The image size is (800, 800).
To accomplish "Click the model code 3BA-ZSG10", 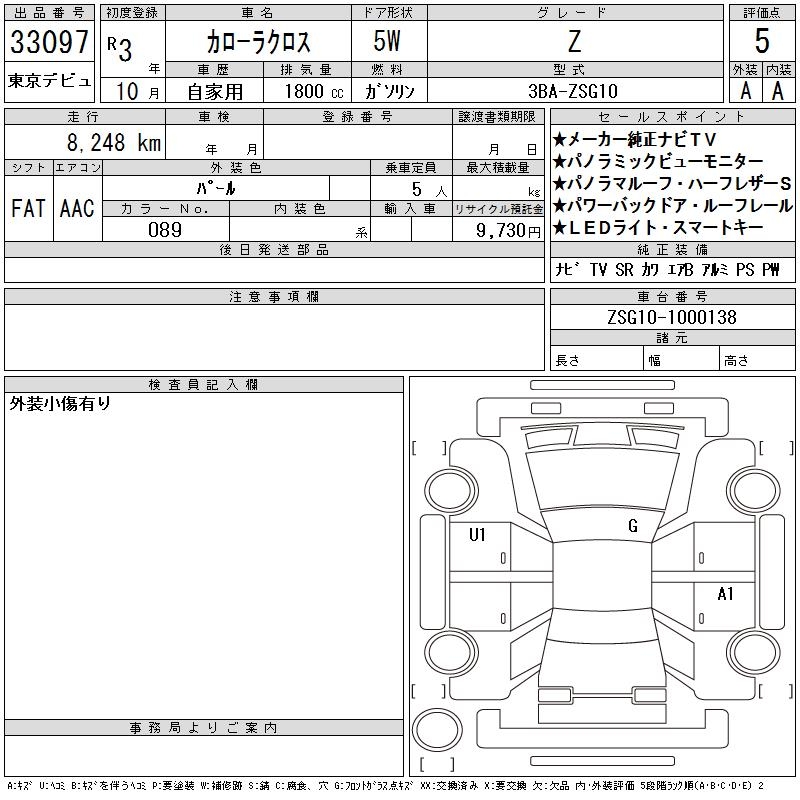I will tap(573, 91).
